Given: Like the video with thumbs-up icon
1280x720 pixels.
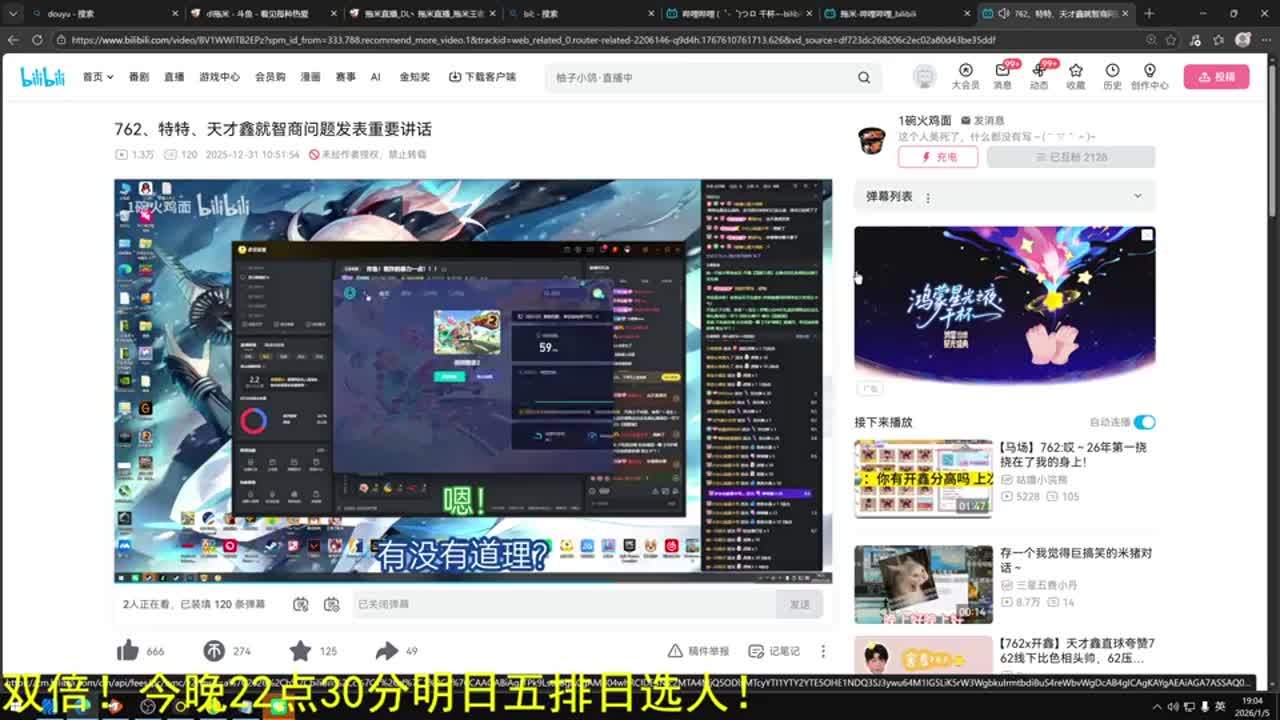Looking at the screenshot, I should point(128,651).
